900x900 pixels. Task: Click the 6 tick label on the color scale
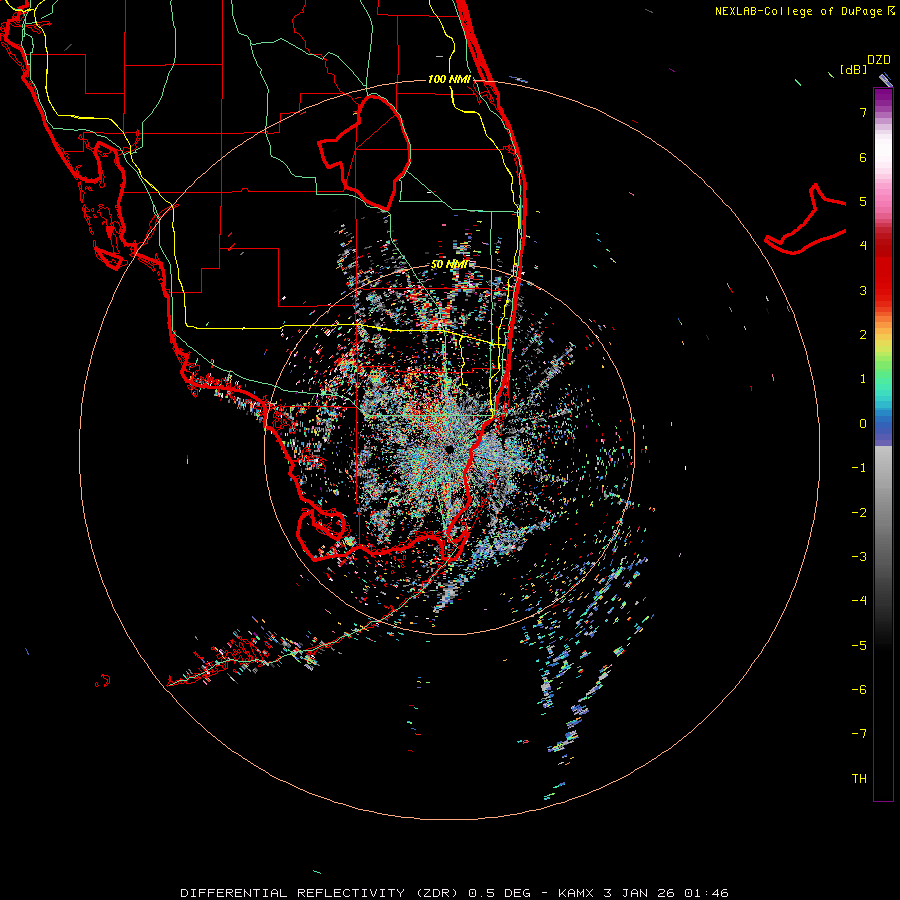(x=863, y=157)
